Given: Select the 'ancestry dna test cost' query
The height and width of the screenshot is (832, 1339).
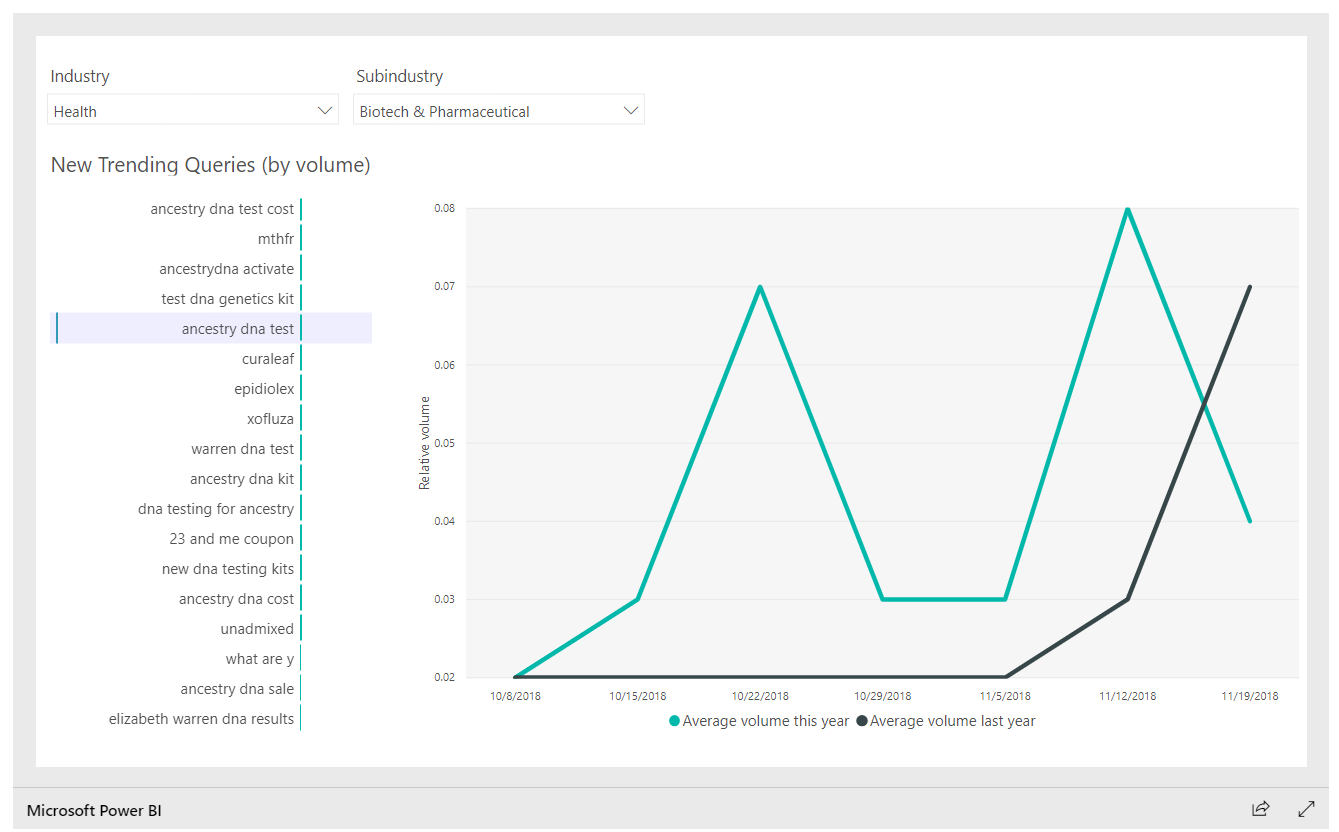Looking at the screenshot, I should pos(223,209).
